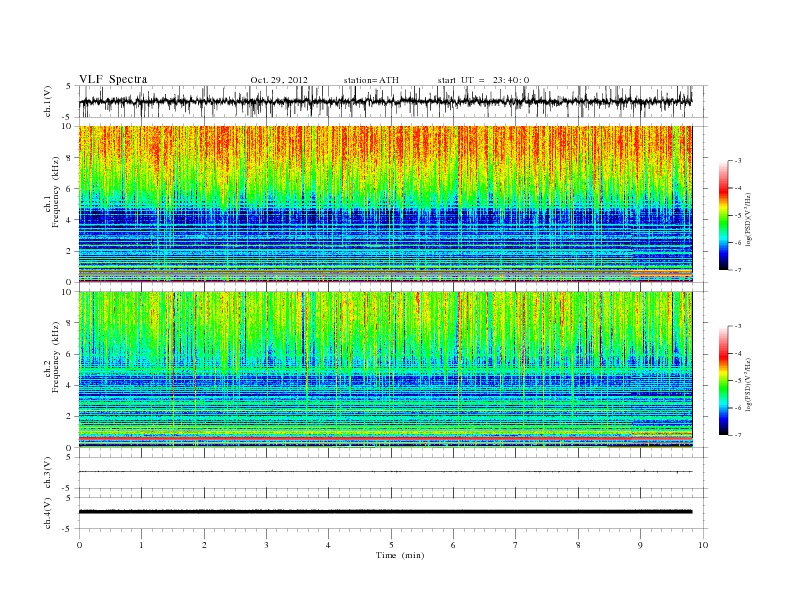792x612 pixels.
Task: Click the ch.4 thick waveform trace
Action: coord(385,512)
